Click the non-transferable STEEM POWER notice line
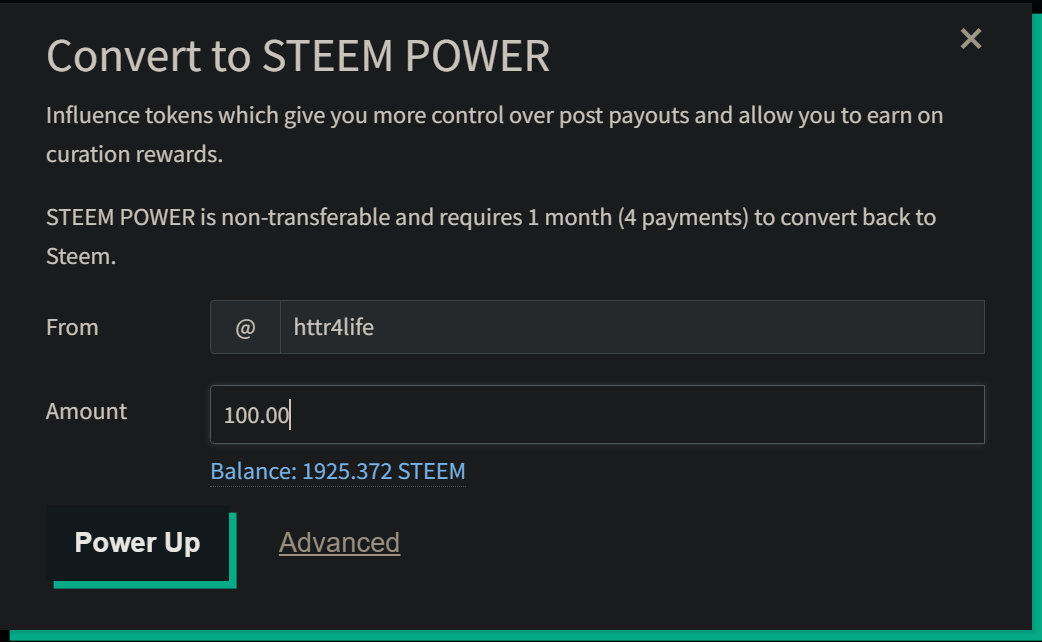This screenshot has height=642, width=1042. click(490, 217)
